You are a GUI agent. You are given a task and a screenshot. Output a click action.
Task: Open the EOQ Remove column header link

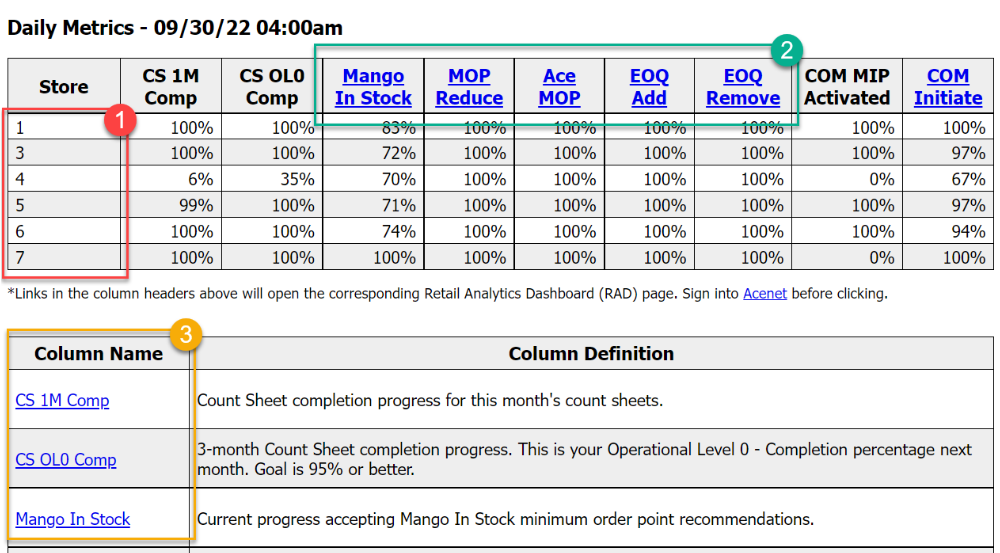743,87
